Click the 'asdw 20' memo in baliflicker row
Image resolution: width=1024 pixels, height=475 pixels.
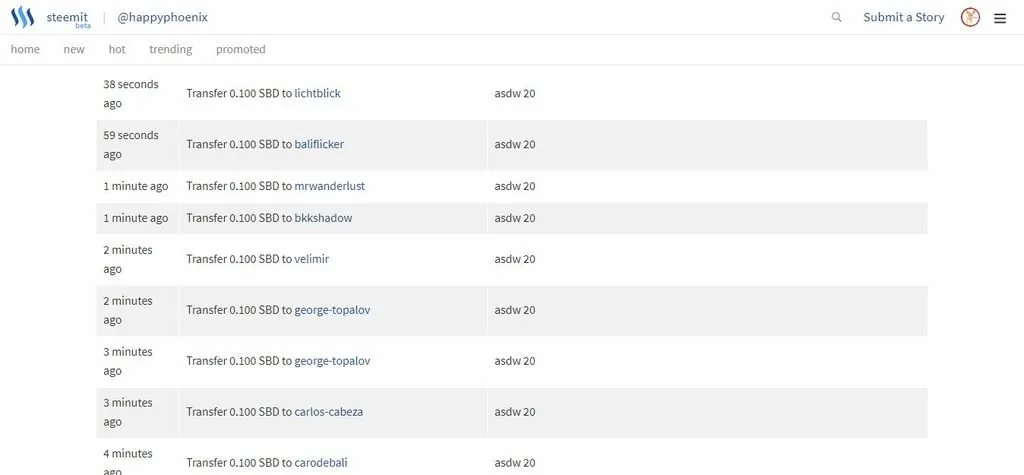[515, 144]
